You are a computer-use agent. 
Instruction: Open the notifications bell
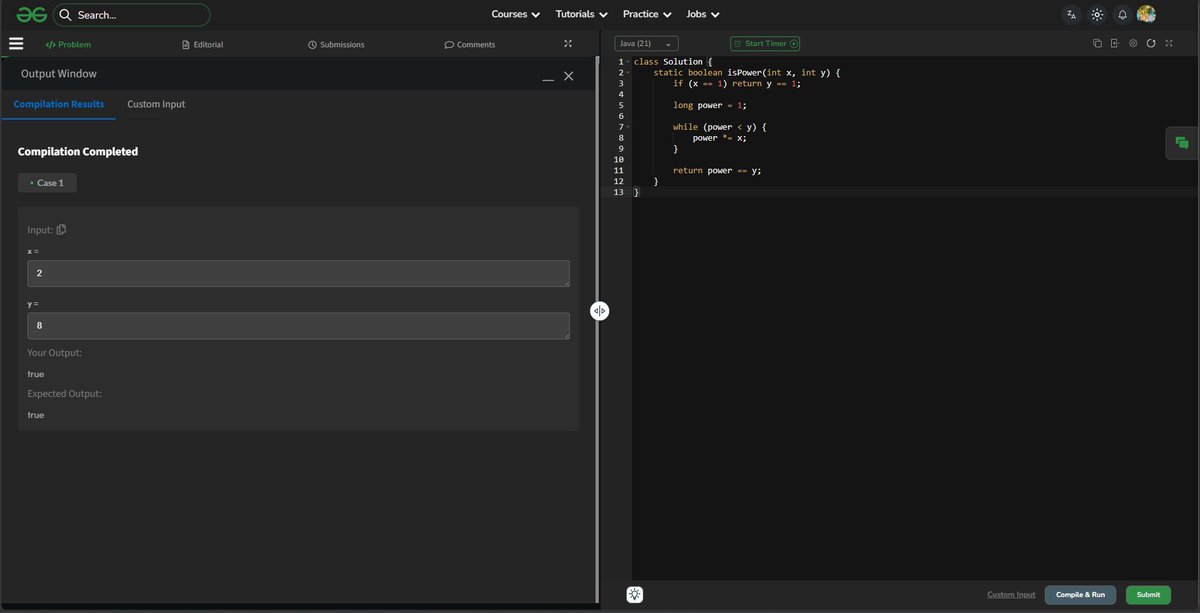[x=1122, y=15]
